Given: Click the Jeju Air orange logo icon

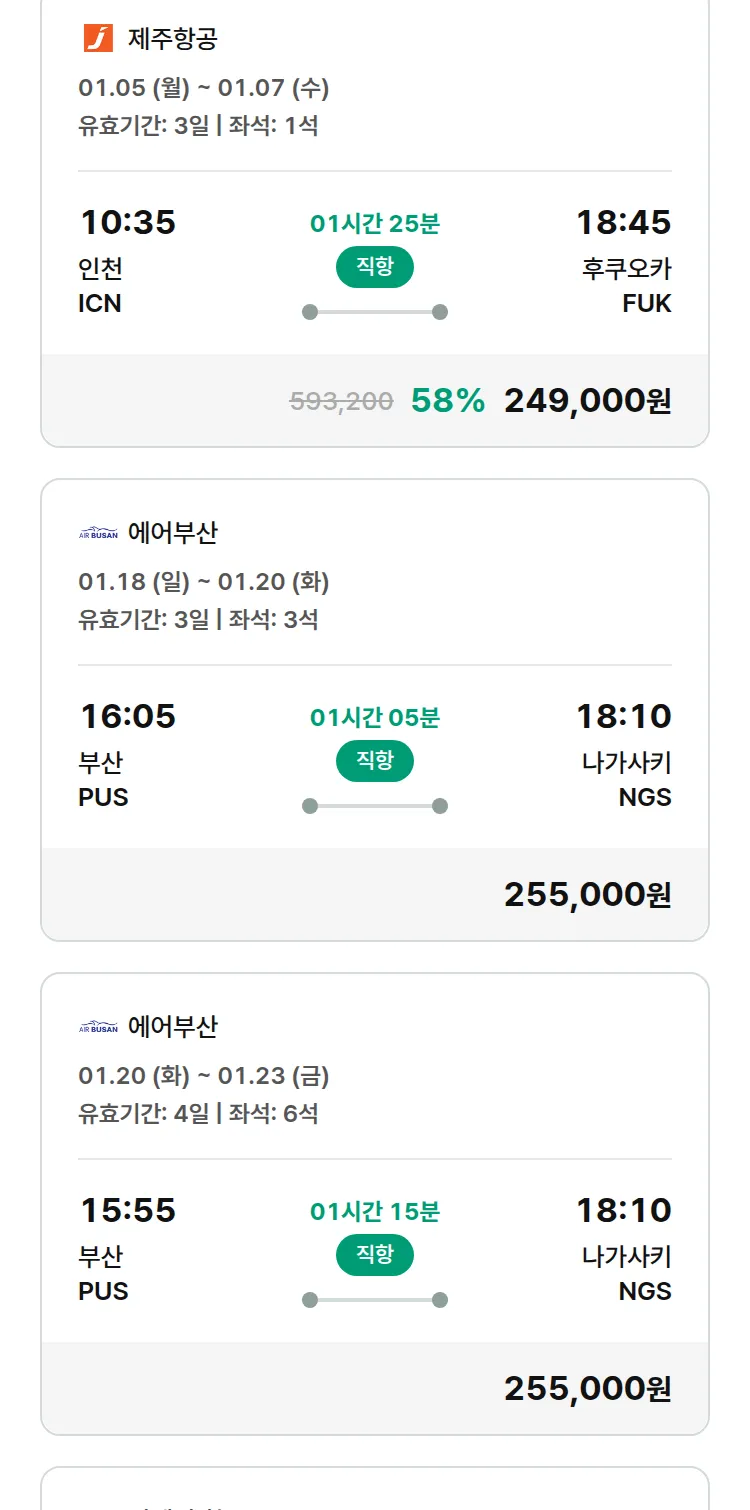Looking at the screenshot, I should 98,39.
